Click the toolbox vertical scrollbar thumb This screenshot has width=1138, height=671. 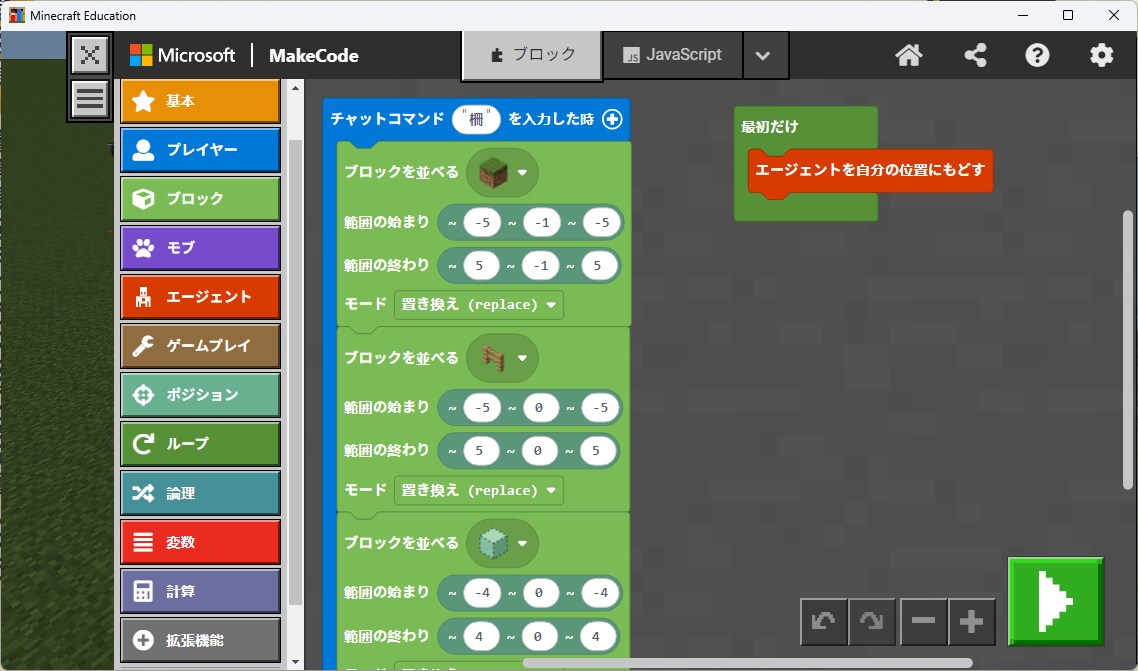295,372
